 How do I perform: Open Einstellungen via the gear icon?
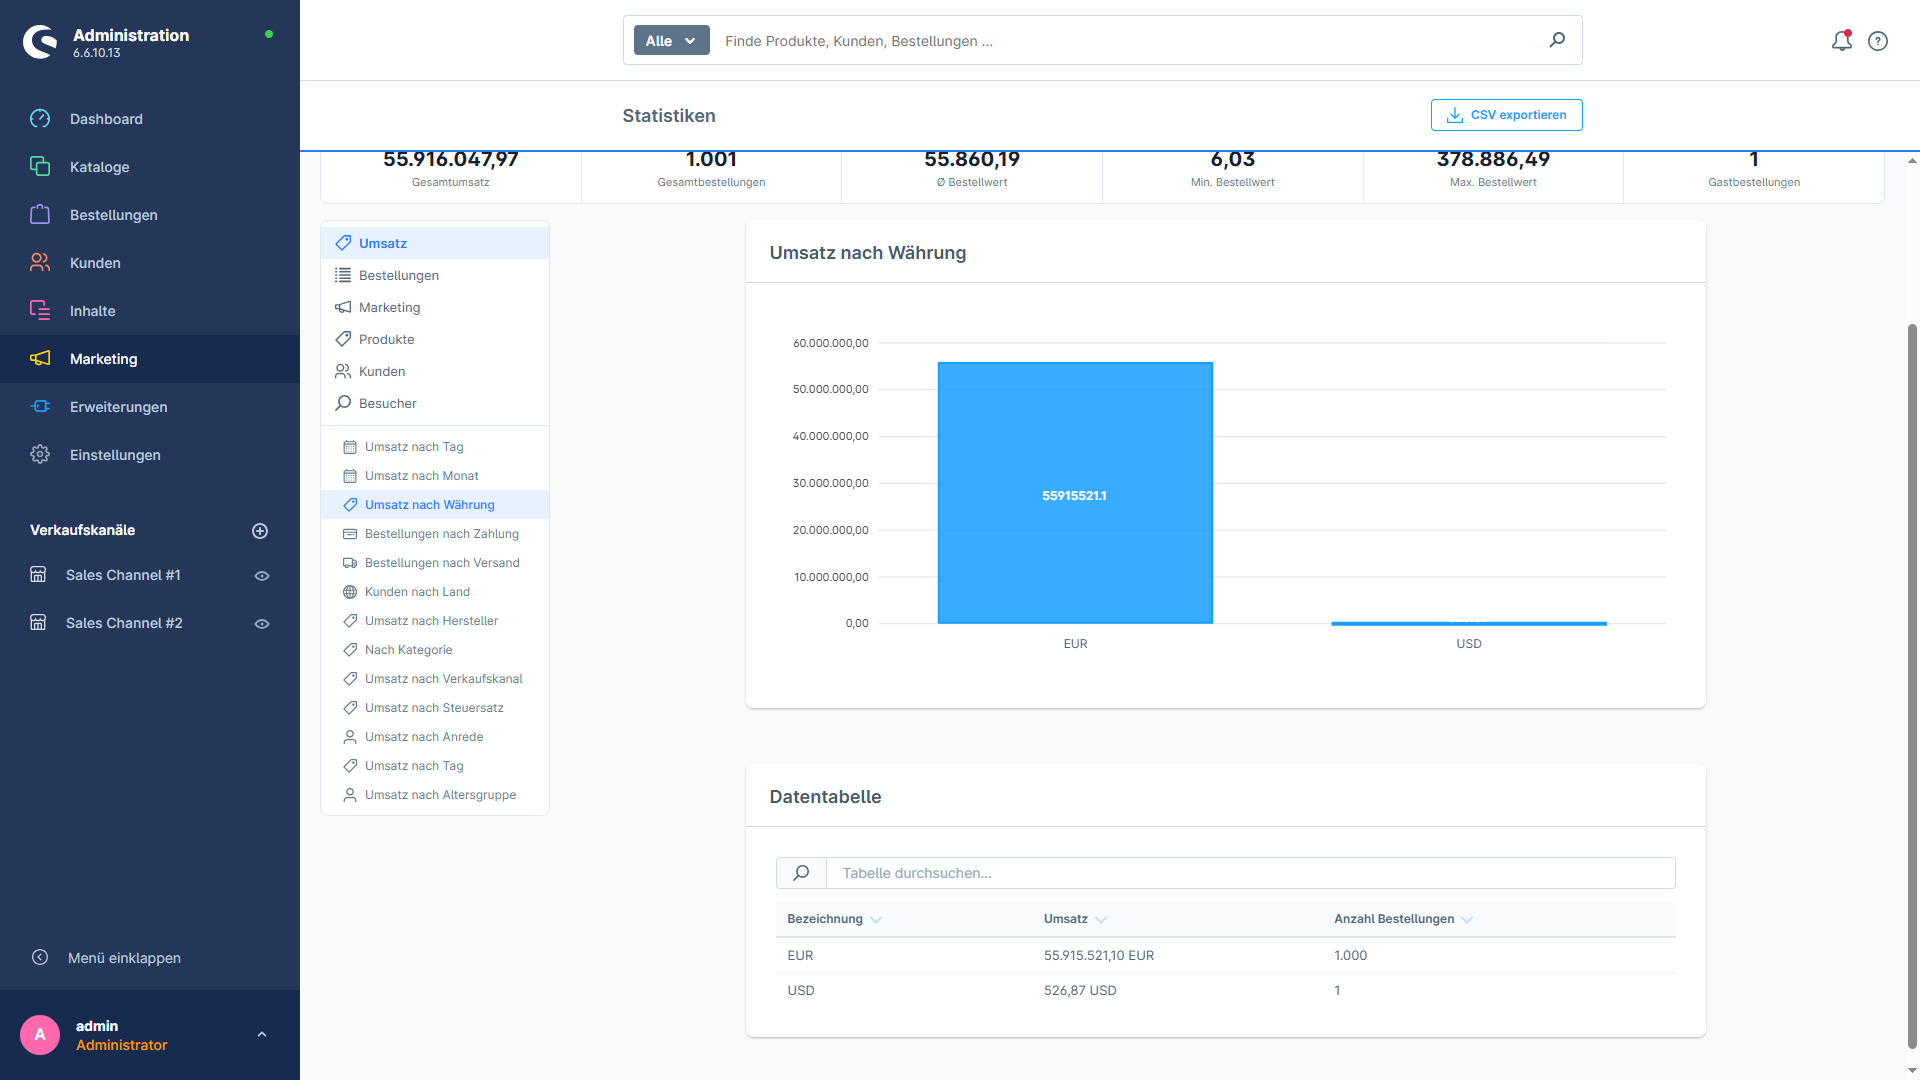click(x=40, y=455)
